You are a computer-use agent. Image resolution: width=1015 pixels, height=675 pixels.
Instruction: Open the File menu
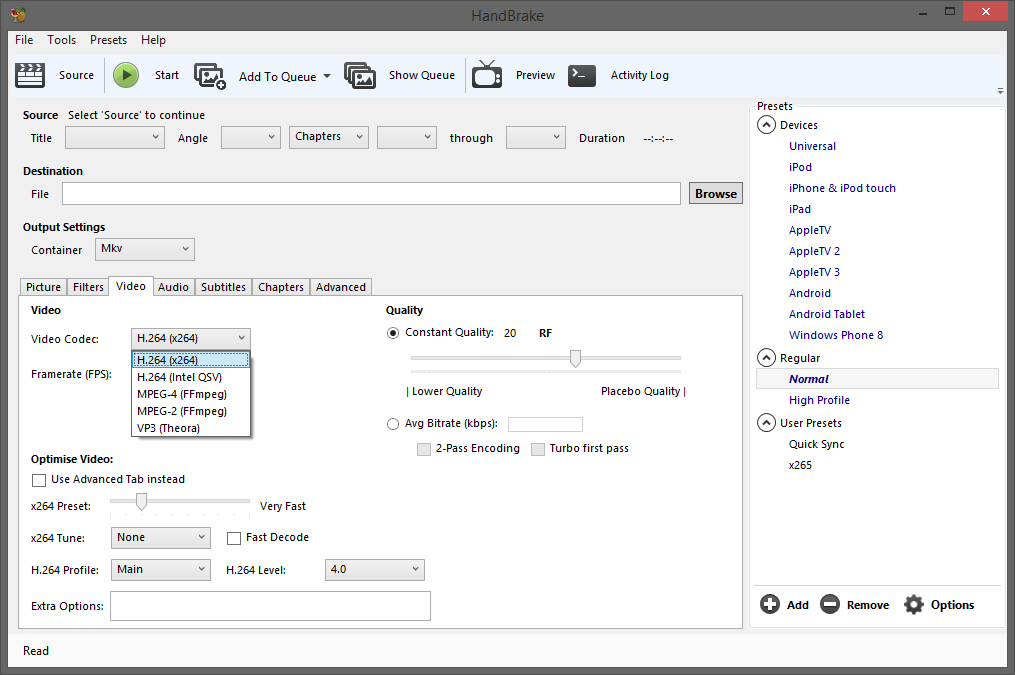[x=24, y=40]
